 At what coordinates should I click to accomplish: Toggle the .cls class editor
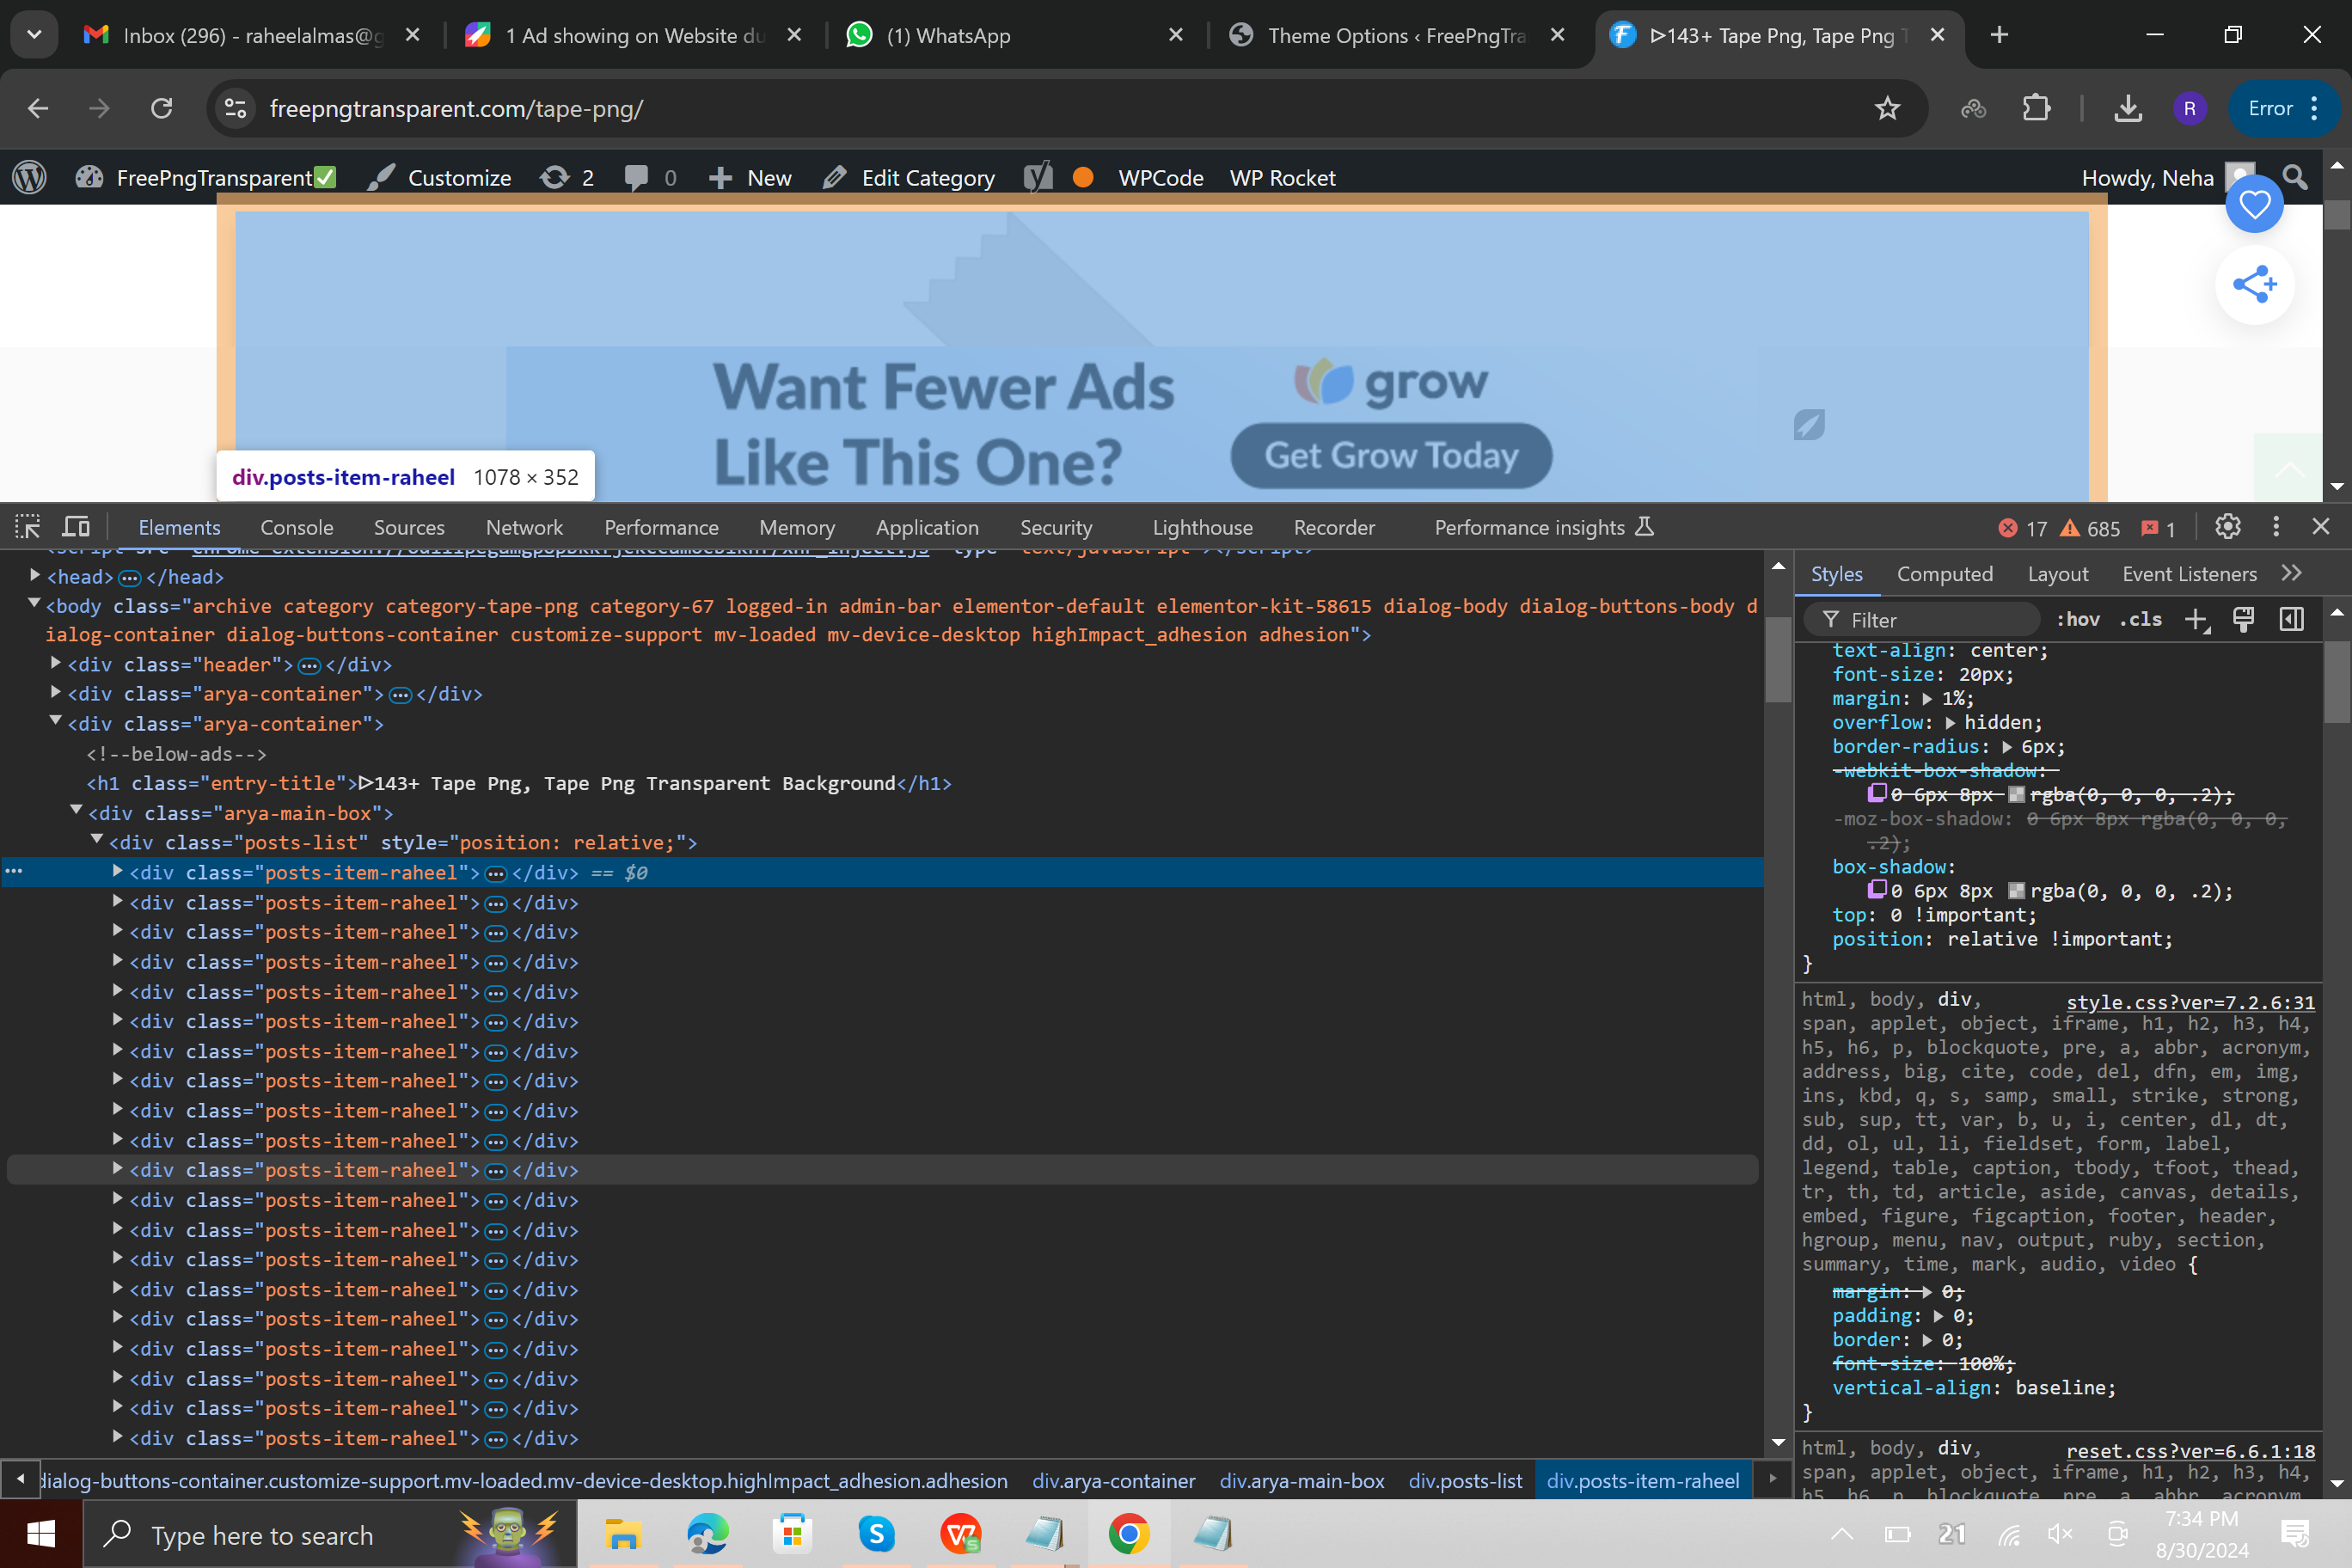(2140, 620)
